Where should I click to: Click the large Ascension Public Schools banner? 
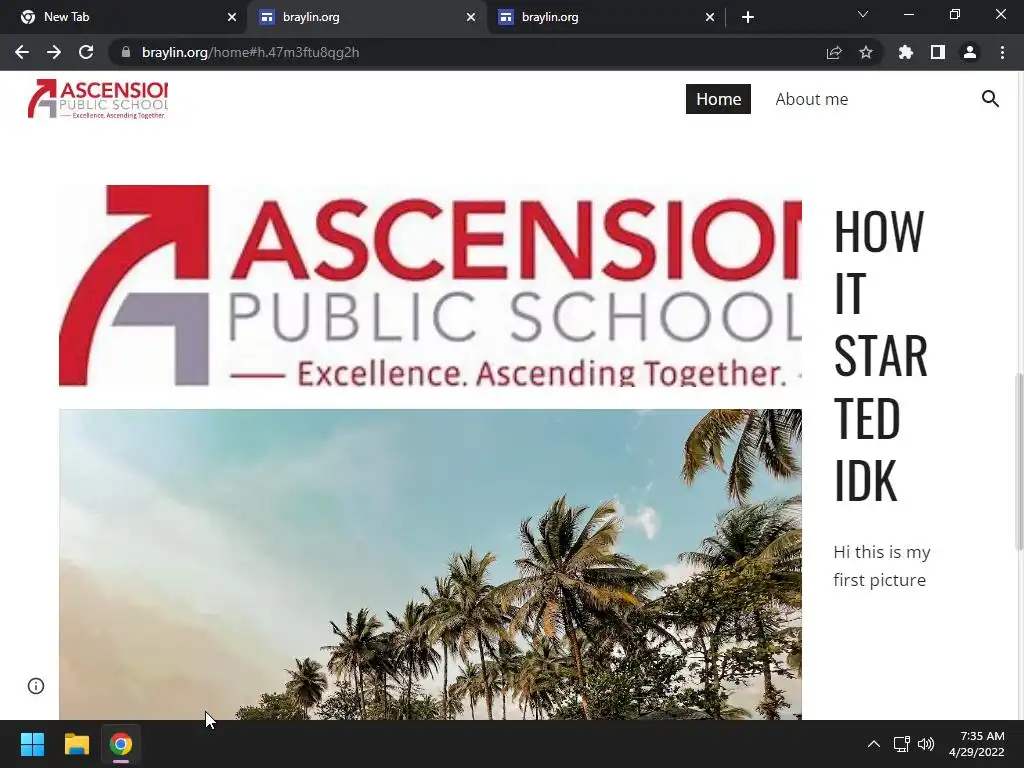click(x=430, y=285)
